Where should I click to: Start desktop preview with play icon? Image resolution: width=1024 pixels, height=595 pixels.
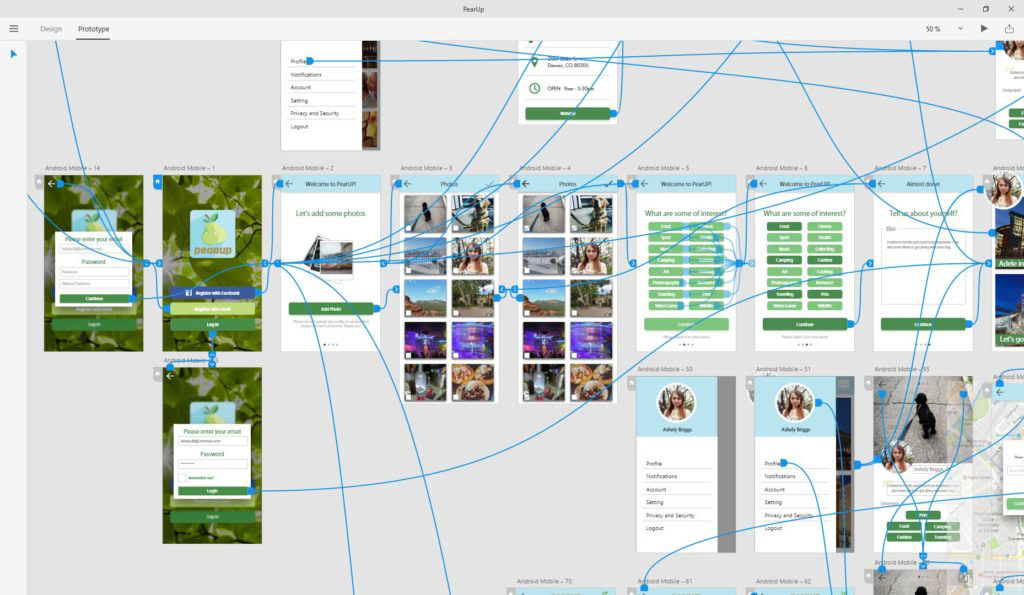[x=984, y=29]
